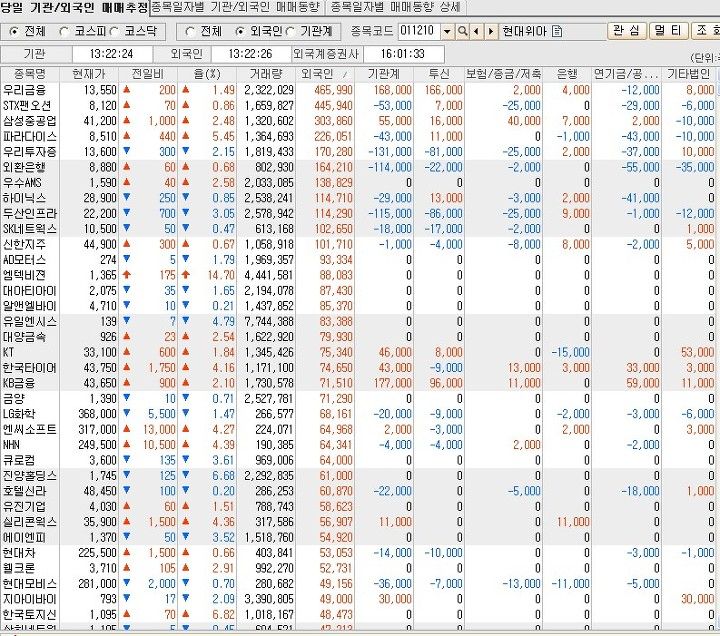Select the 유일엔시스 stock row
The image size is (720, 636).
pos(358,321)
